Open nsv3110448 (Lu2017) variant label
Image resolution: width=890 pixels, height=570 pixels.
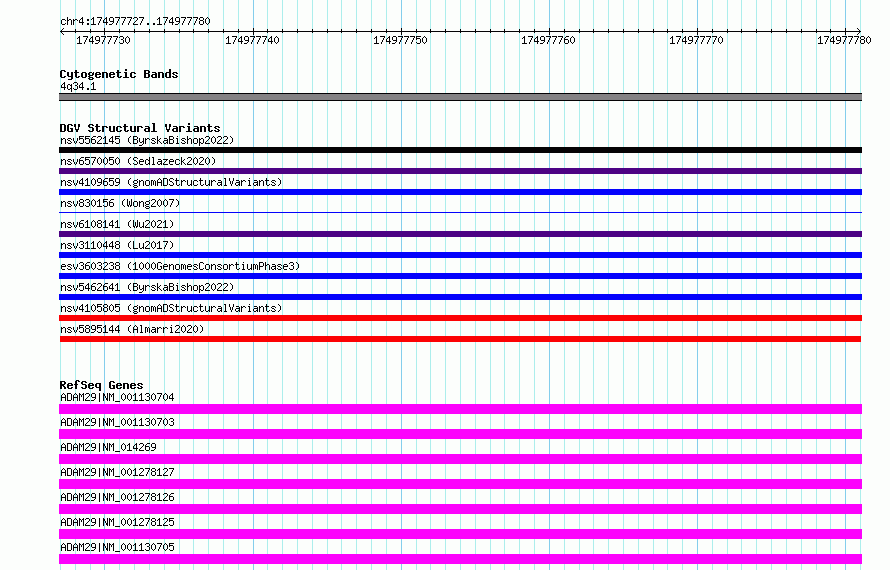click(117, 245)
